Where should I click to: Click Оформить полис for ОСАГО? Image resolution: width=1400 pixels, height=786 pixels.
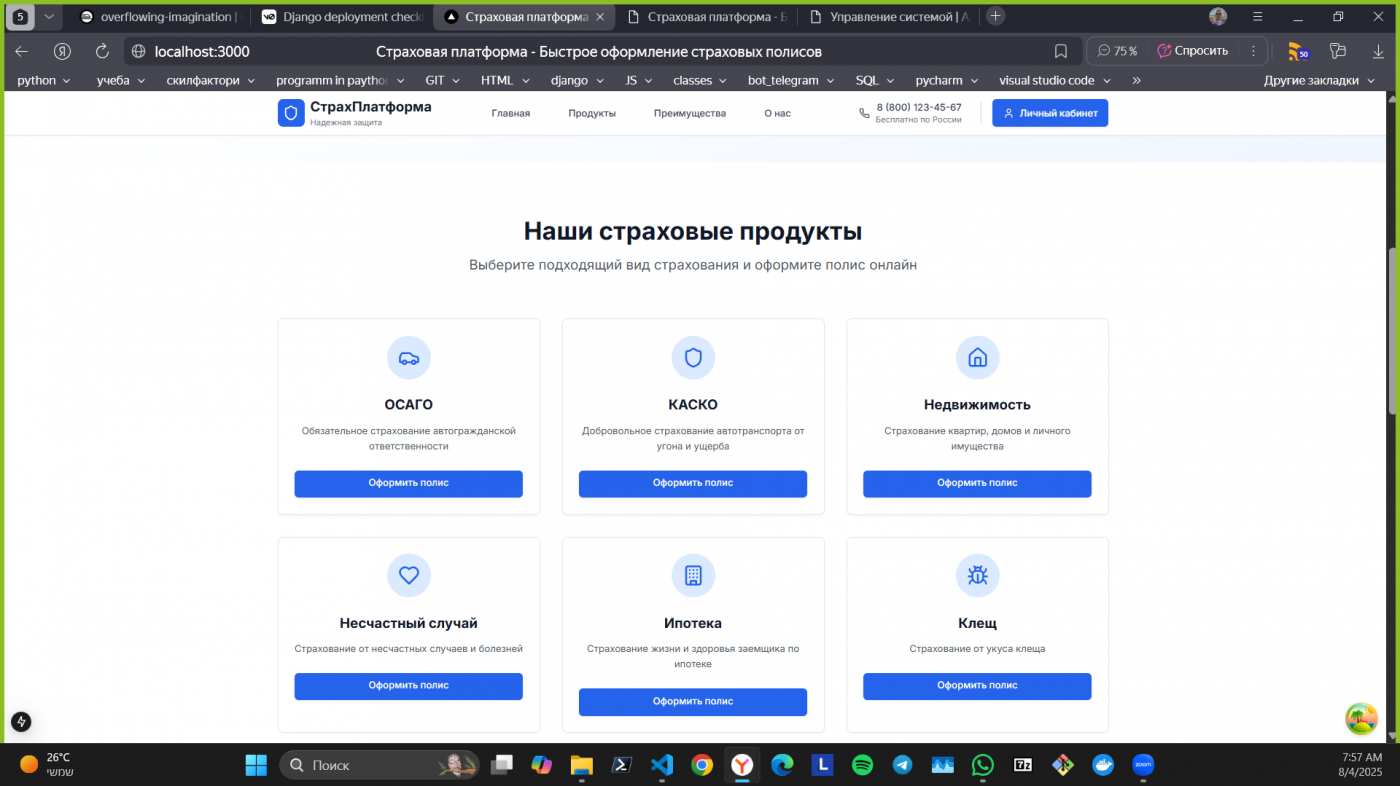tap(408, 483)
